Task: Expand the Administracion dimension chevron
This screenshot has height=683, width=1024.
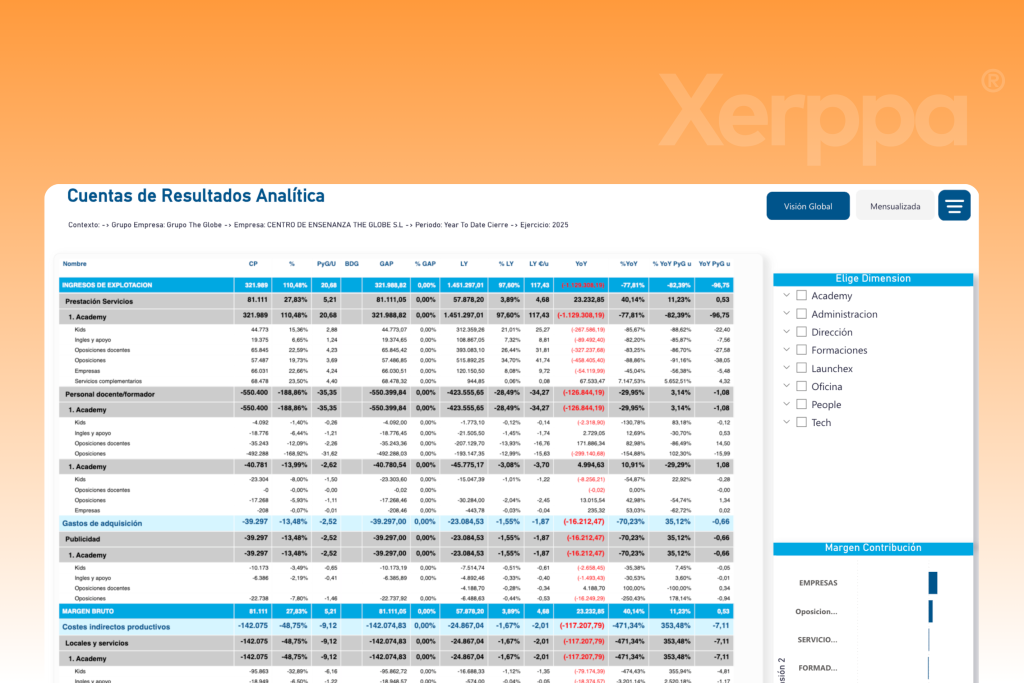Action: point(787,314)
